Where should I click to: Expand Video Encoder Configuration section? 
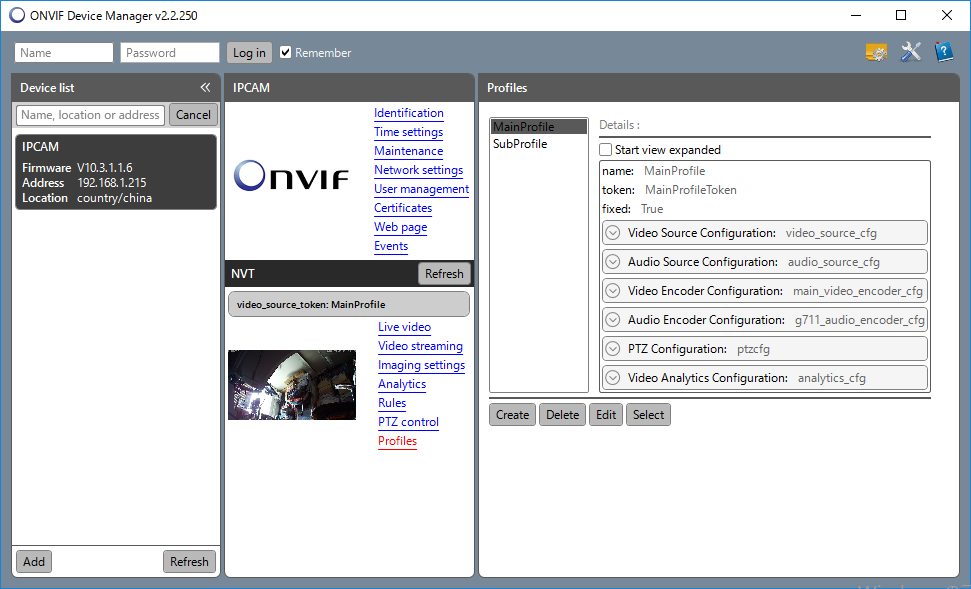[x=612, y=291]
